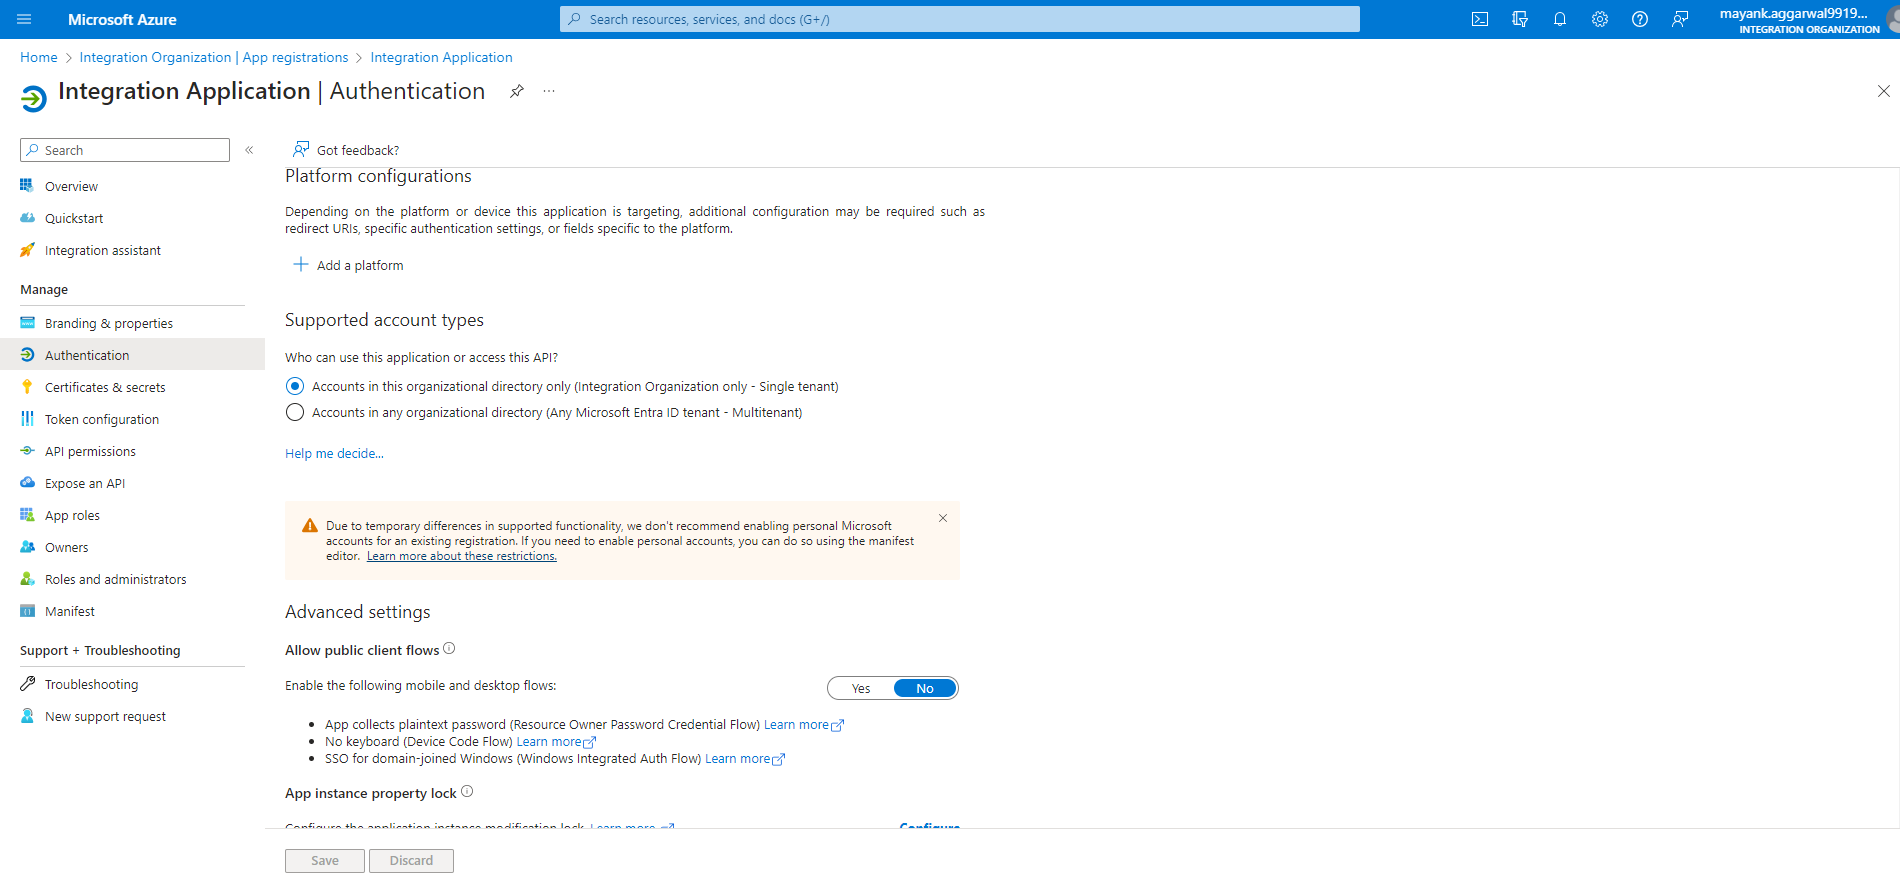1900x887 pixels.
Task: Click the API permissions icon
Action: click(27, 451)
